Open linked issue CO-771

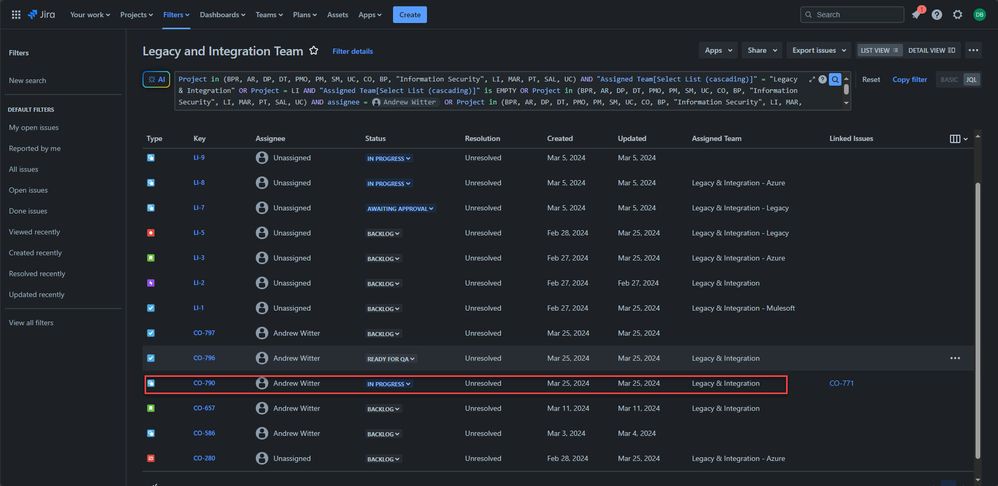tap(841, 383)
